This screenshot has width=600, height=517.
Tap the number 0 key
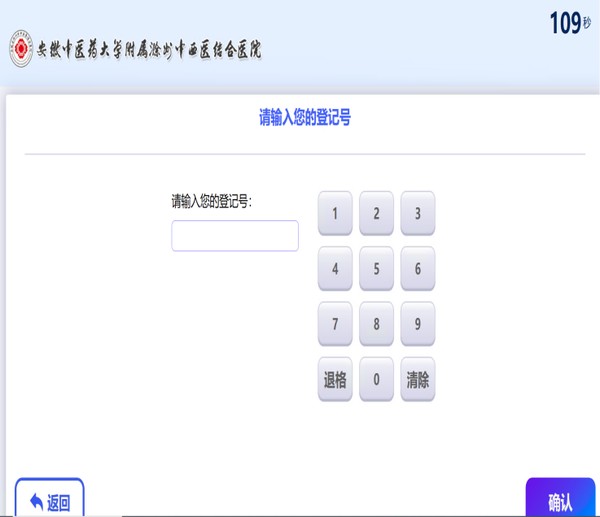pos(376,379)
